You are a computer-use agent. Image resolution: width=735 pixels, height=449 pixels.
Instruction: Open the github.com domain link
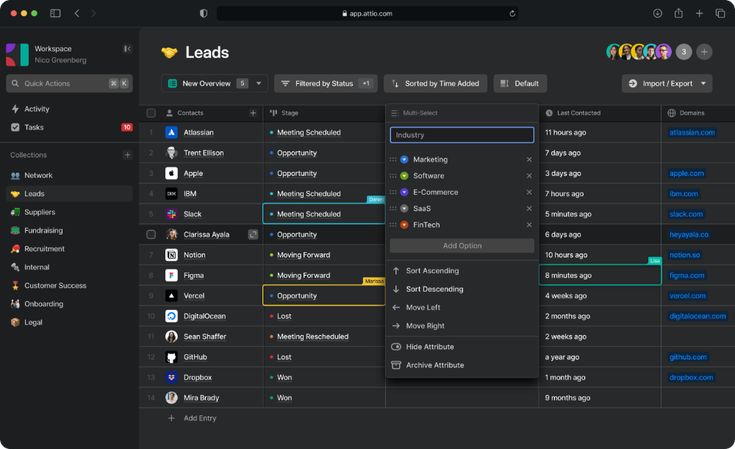pos(688,357)
